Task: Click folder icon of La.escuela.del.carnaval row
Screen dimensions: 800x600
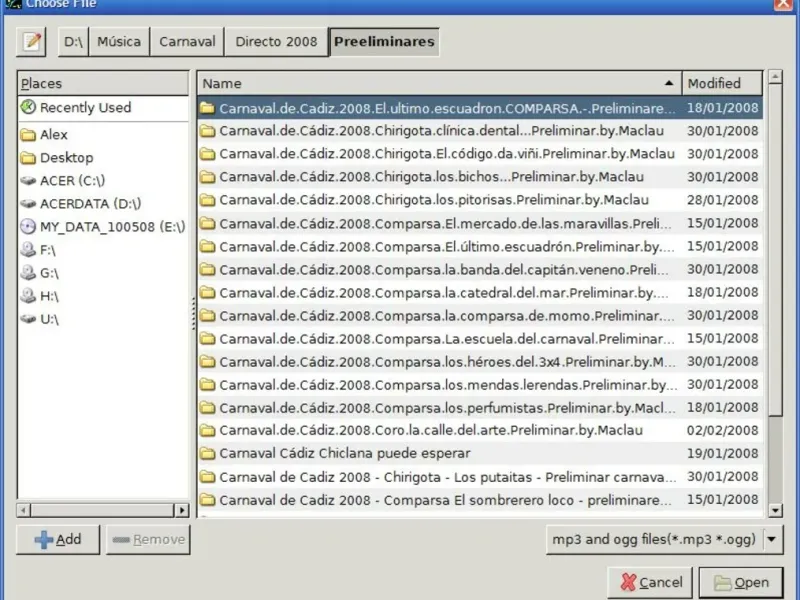Action: (x=207, y=338)
